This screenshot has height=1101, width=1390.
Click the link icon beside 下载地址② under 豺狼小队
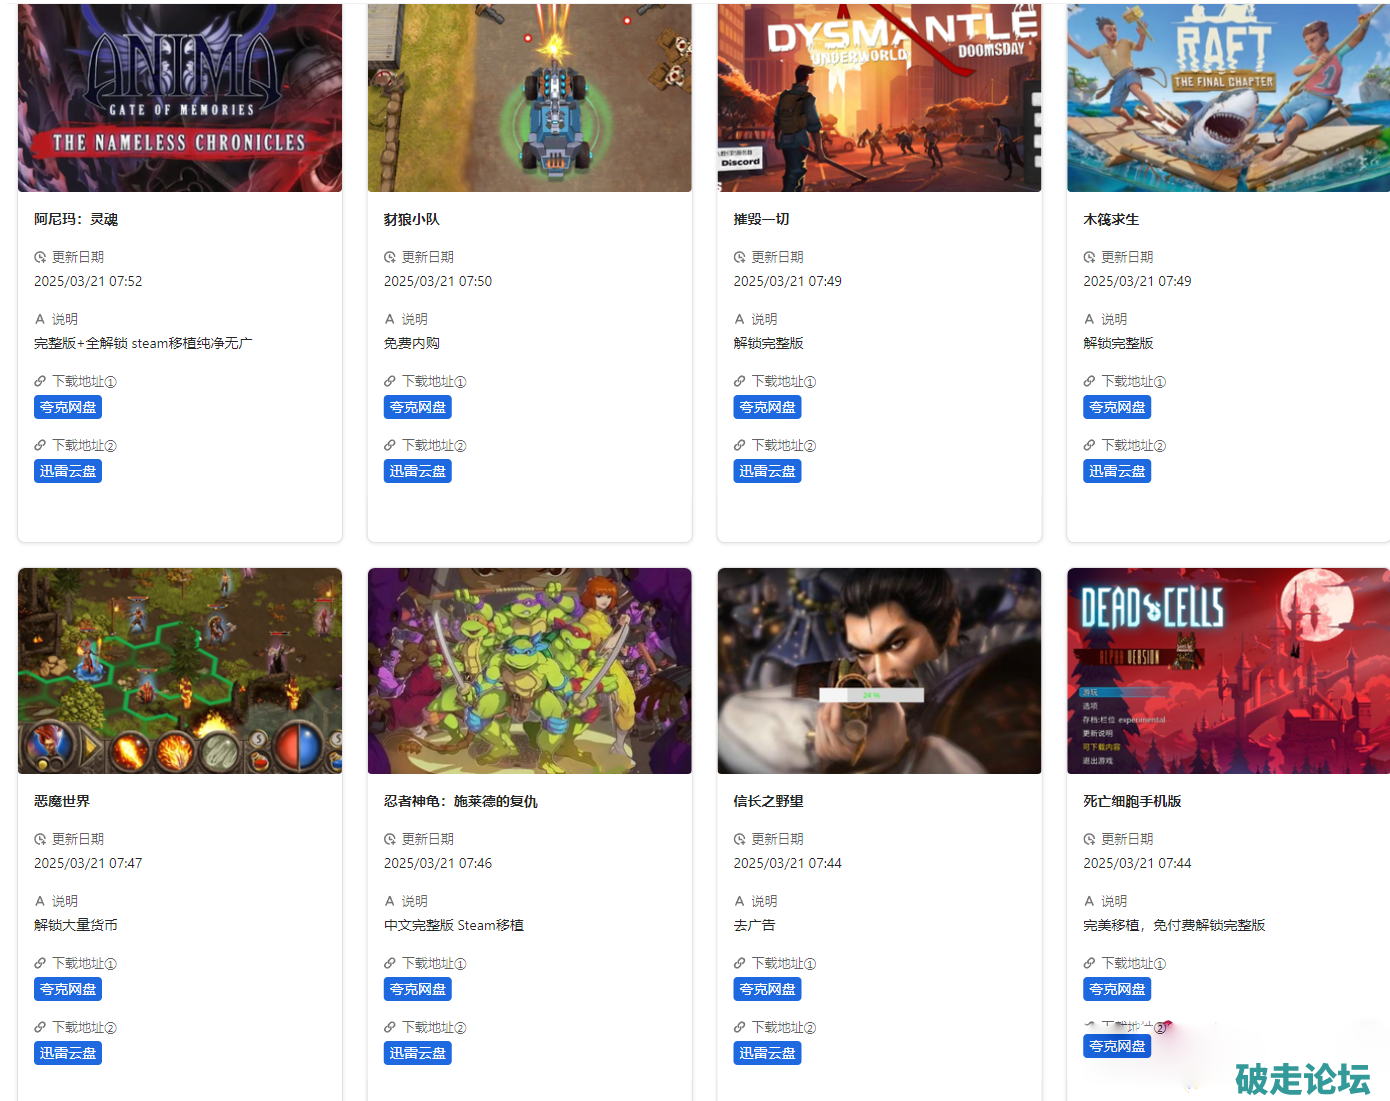pos(390,445)
